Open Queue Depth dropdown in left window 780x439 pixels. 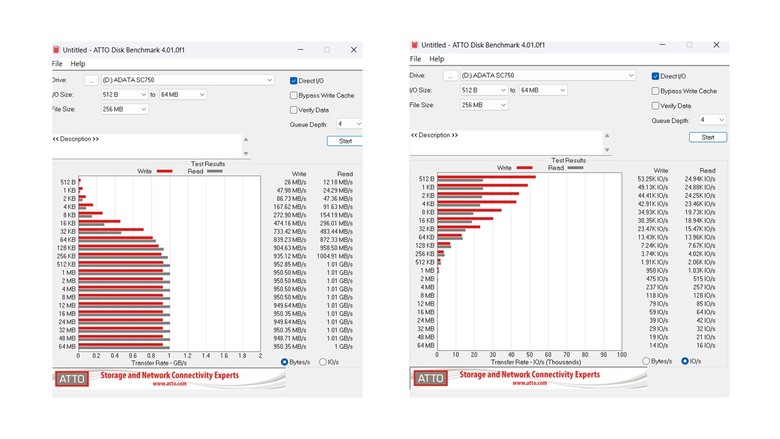pos(349,124)
